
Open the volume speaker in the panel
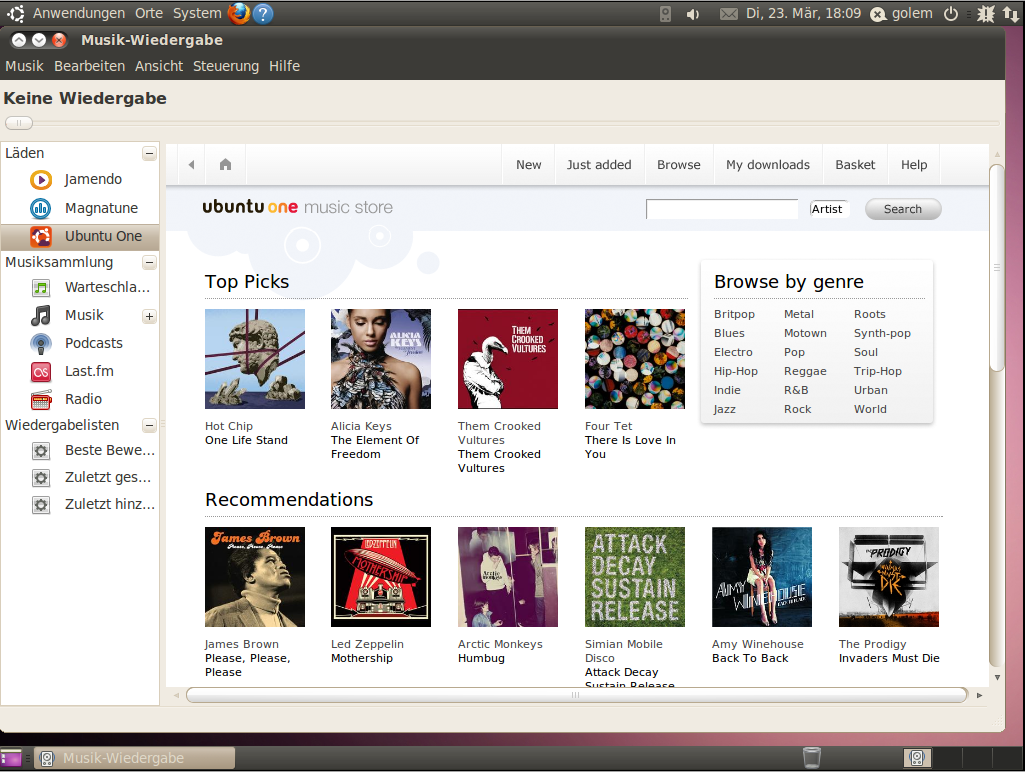click(693, 13)
